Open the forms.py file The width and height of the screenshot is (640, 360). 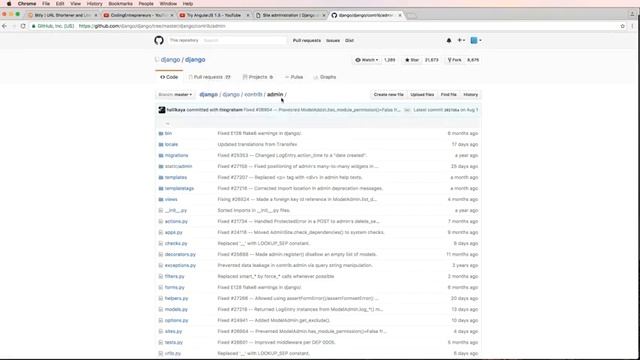point(175,288)
